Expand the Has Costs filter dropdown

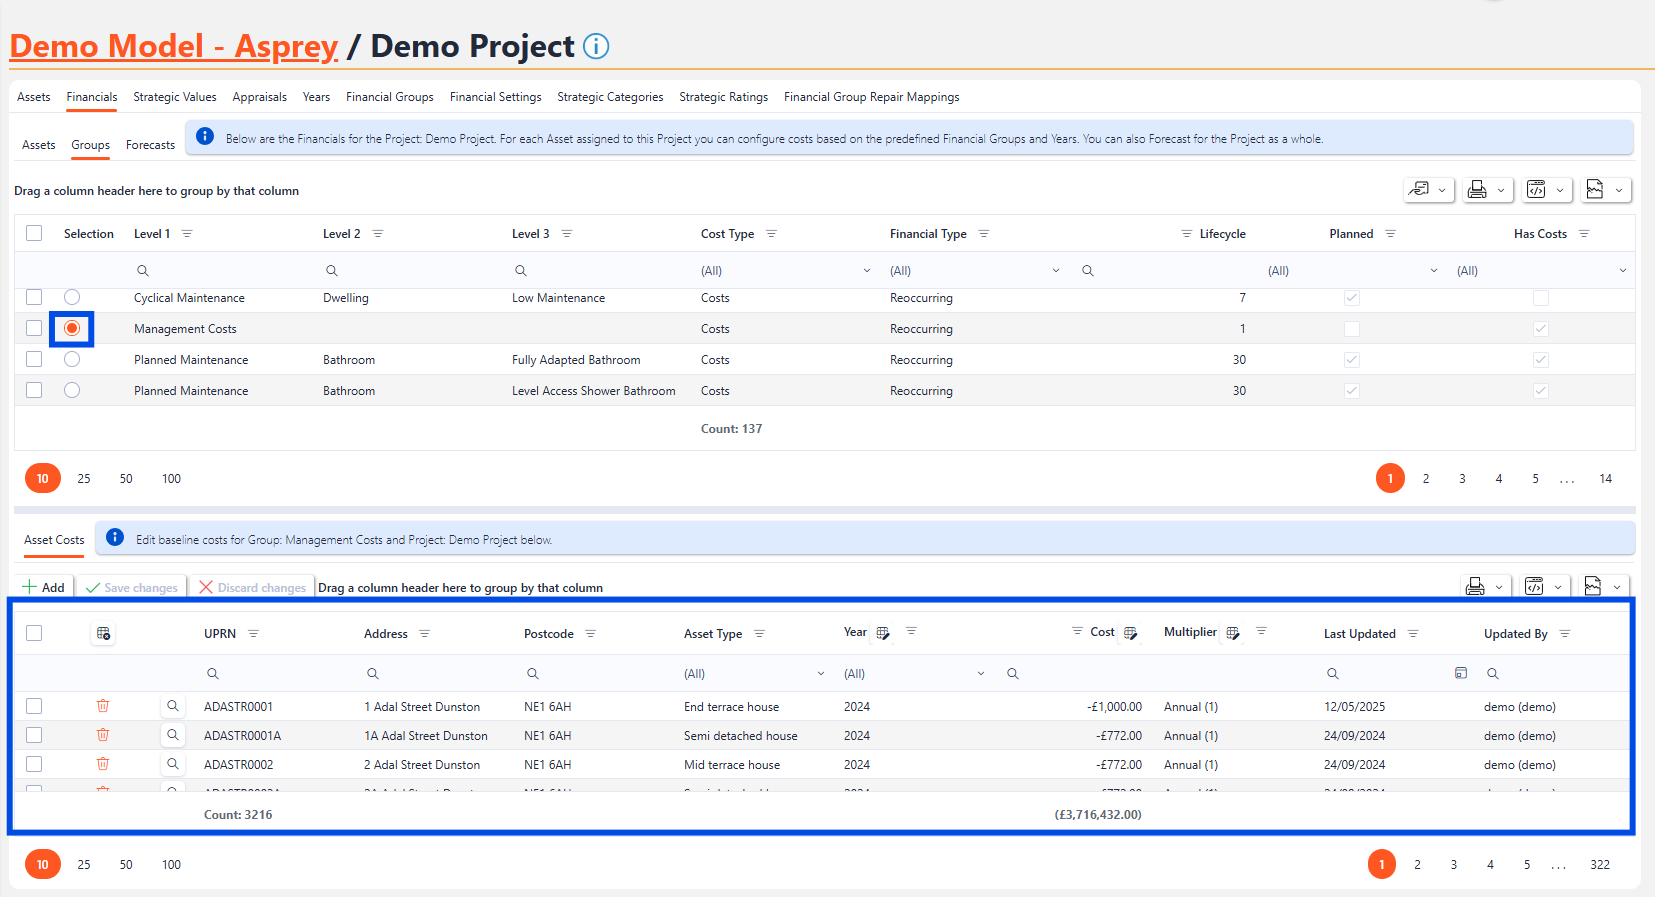pos(1622,271)
